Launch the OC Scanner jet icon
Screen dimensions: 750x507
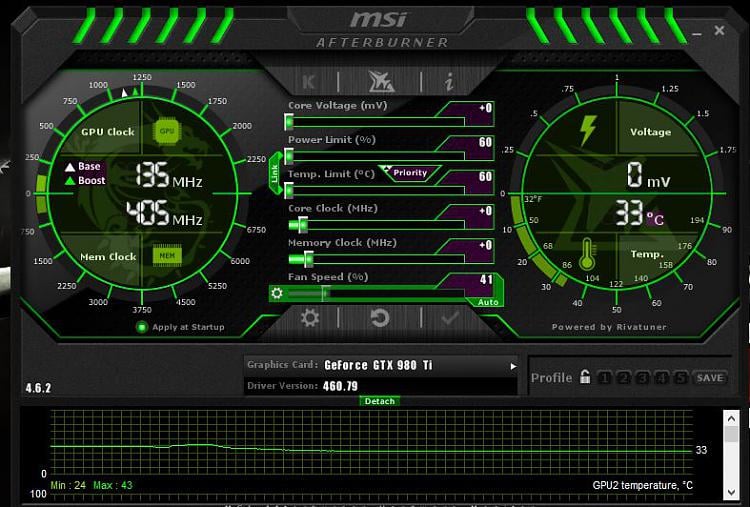pos(381,81)
